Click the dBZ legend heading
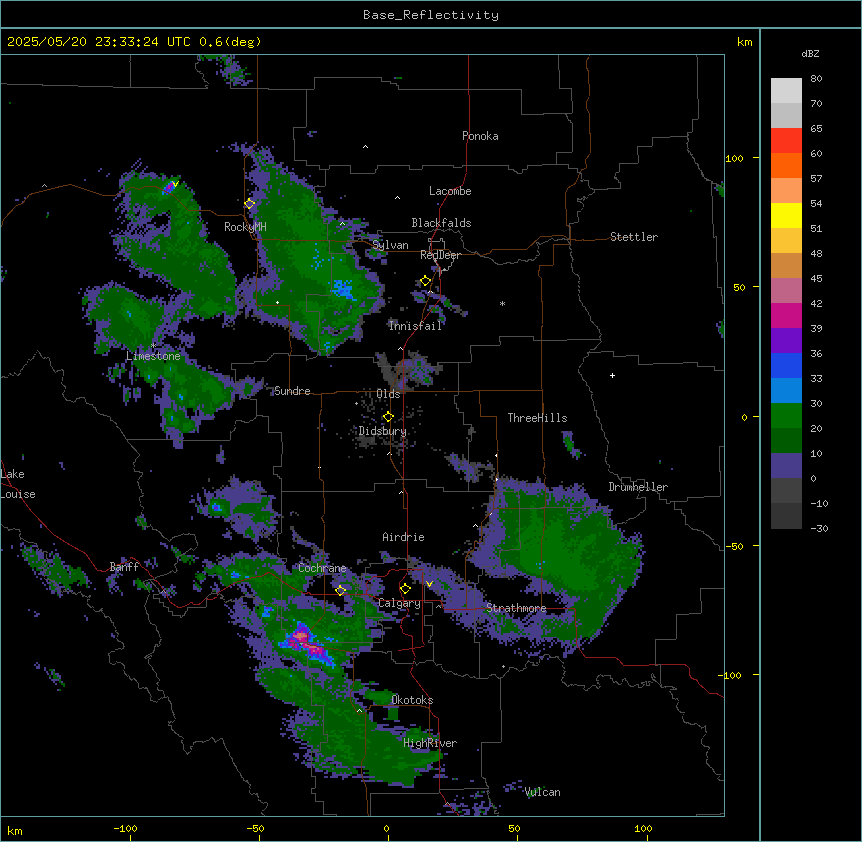 point(810,54)
